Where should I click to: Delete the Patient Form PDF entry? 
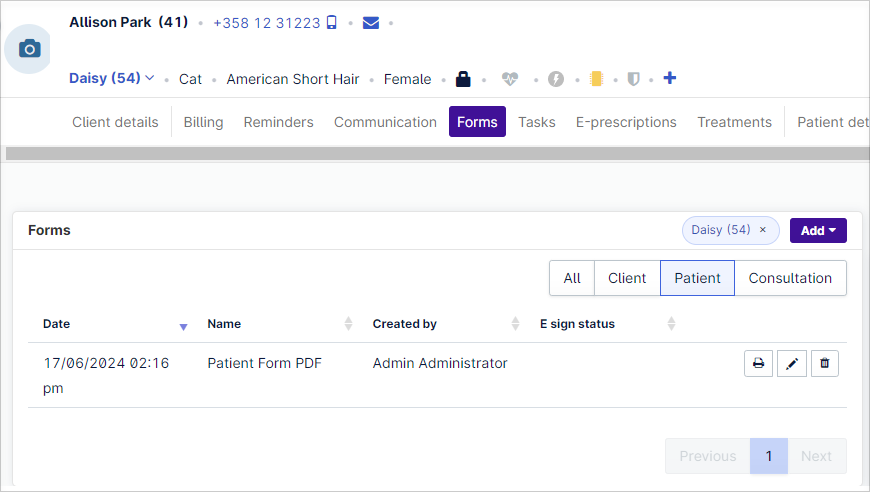pyautogui.click(x=825, y=363)
